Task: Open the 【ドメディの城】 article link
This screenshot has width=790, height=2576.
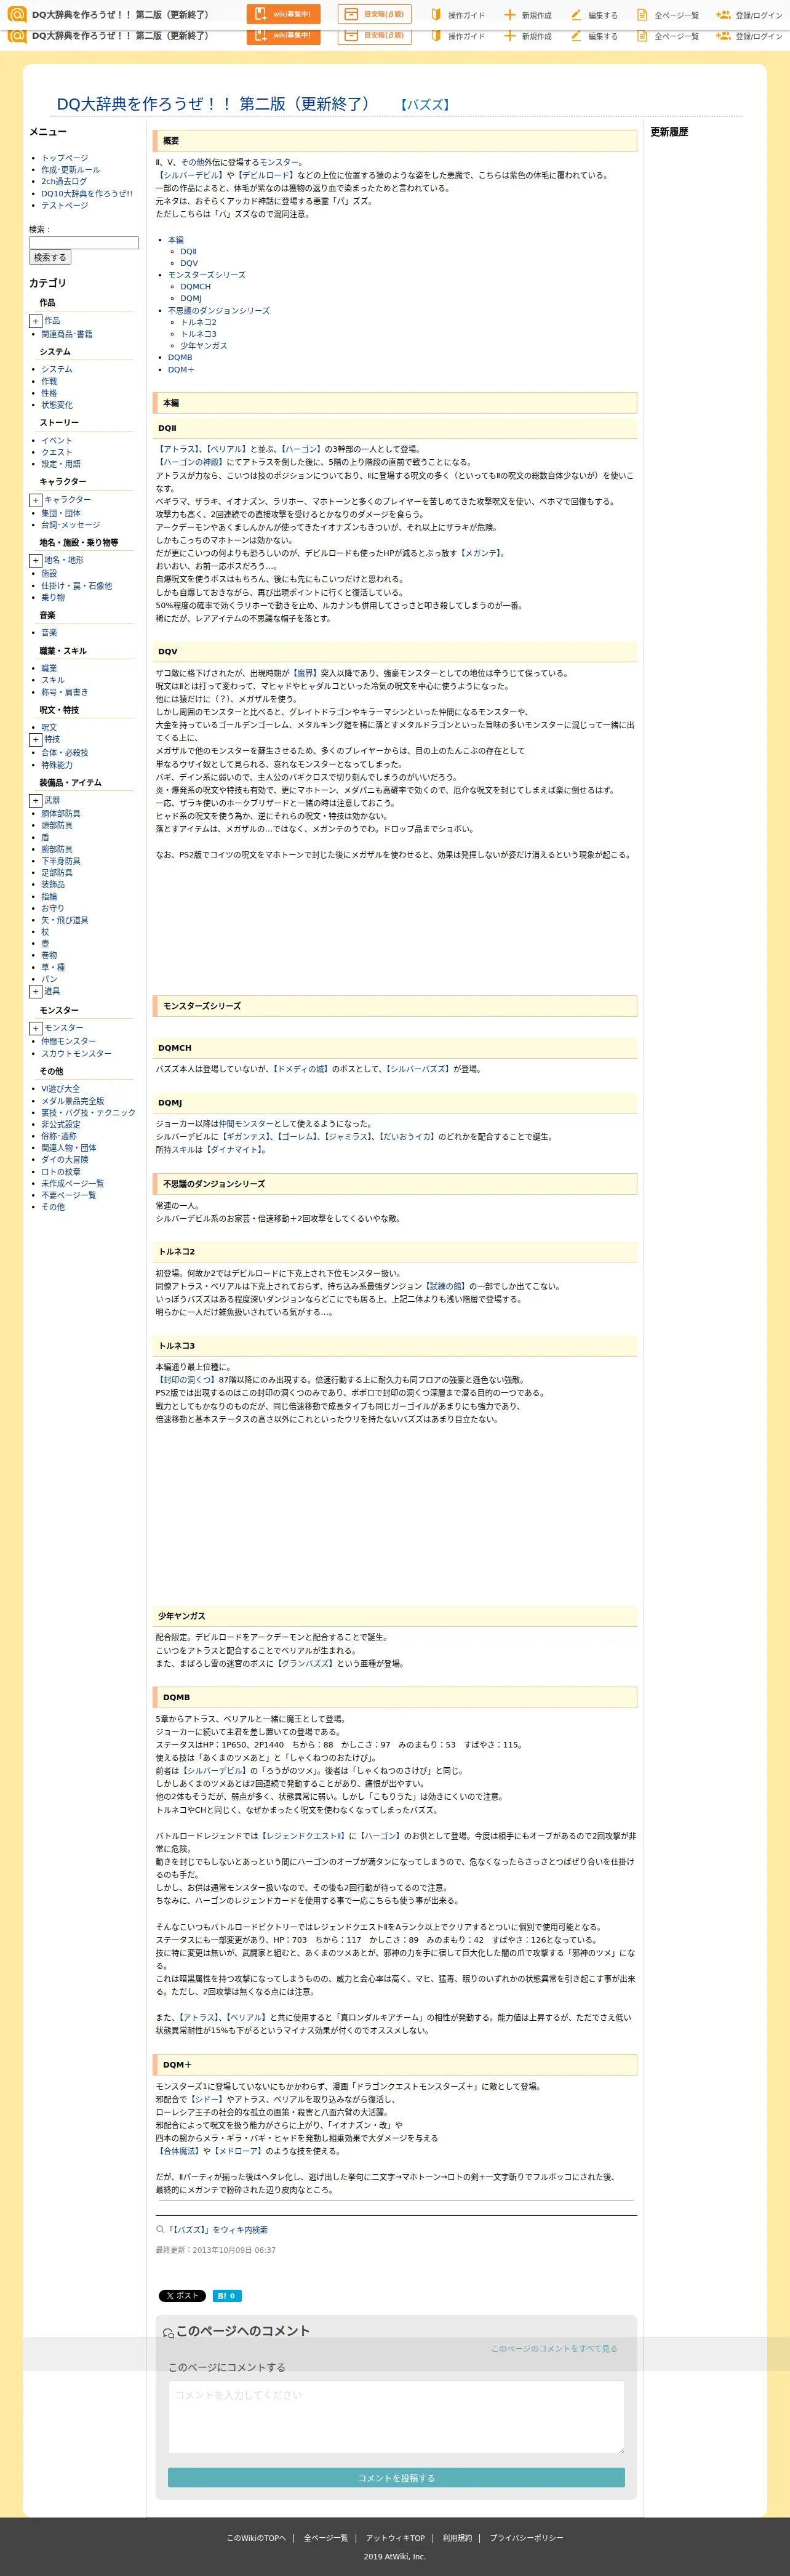Action: (300, 1069)
